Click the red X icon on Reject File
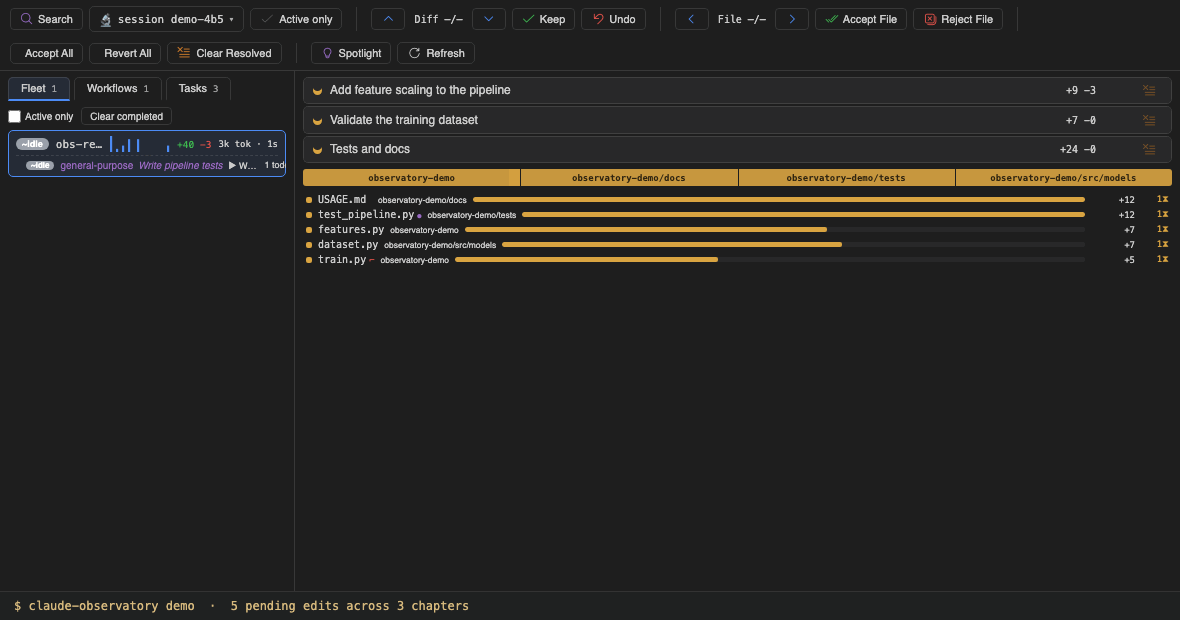 [x=930, y=19]
